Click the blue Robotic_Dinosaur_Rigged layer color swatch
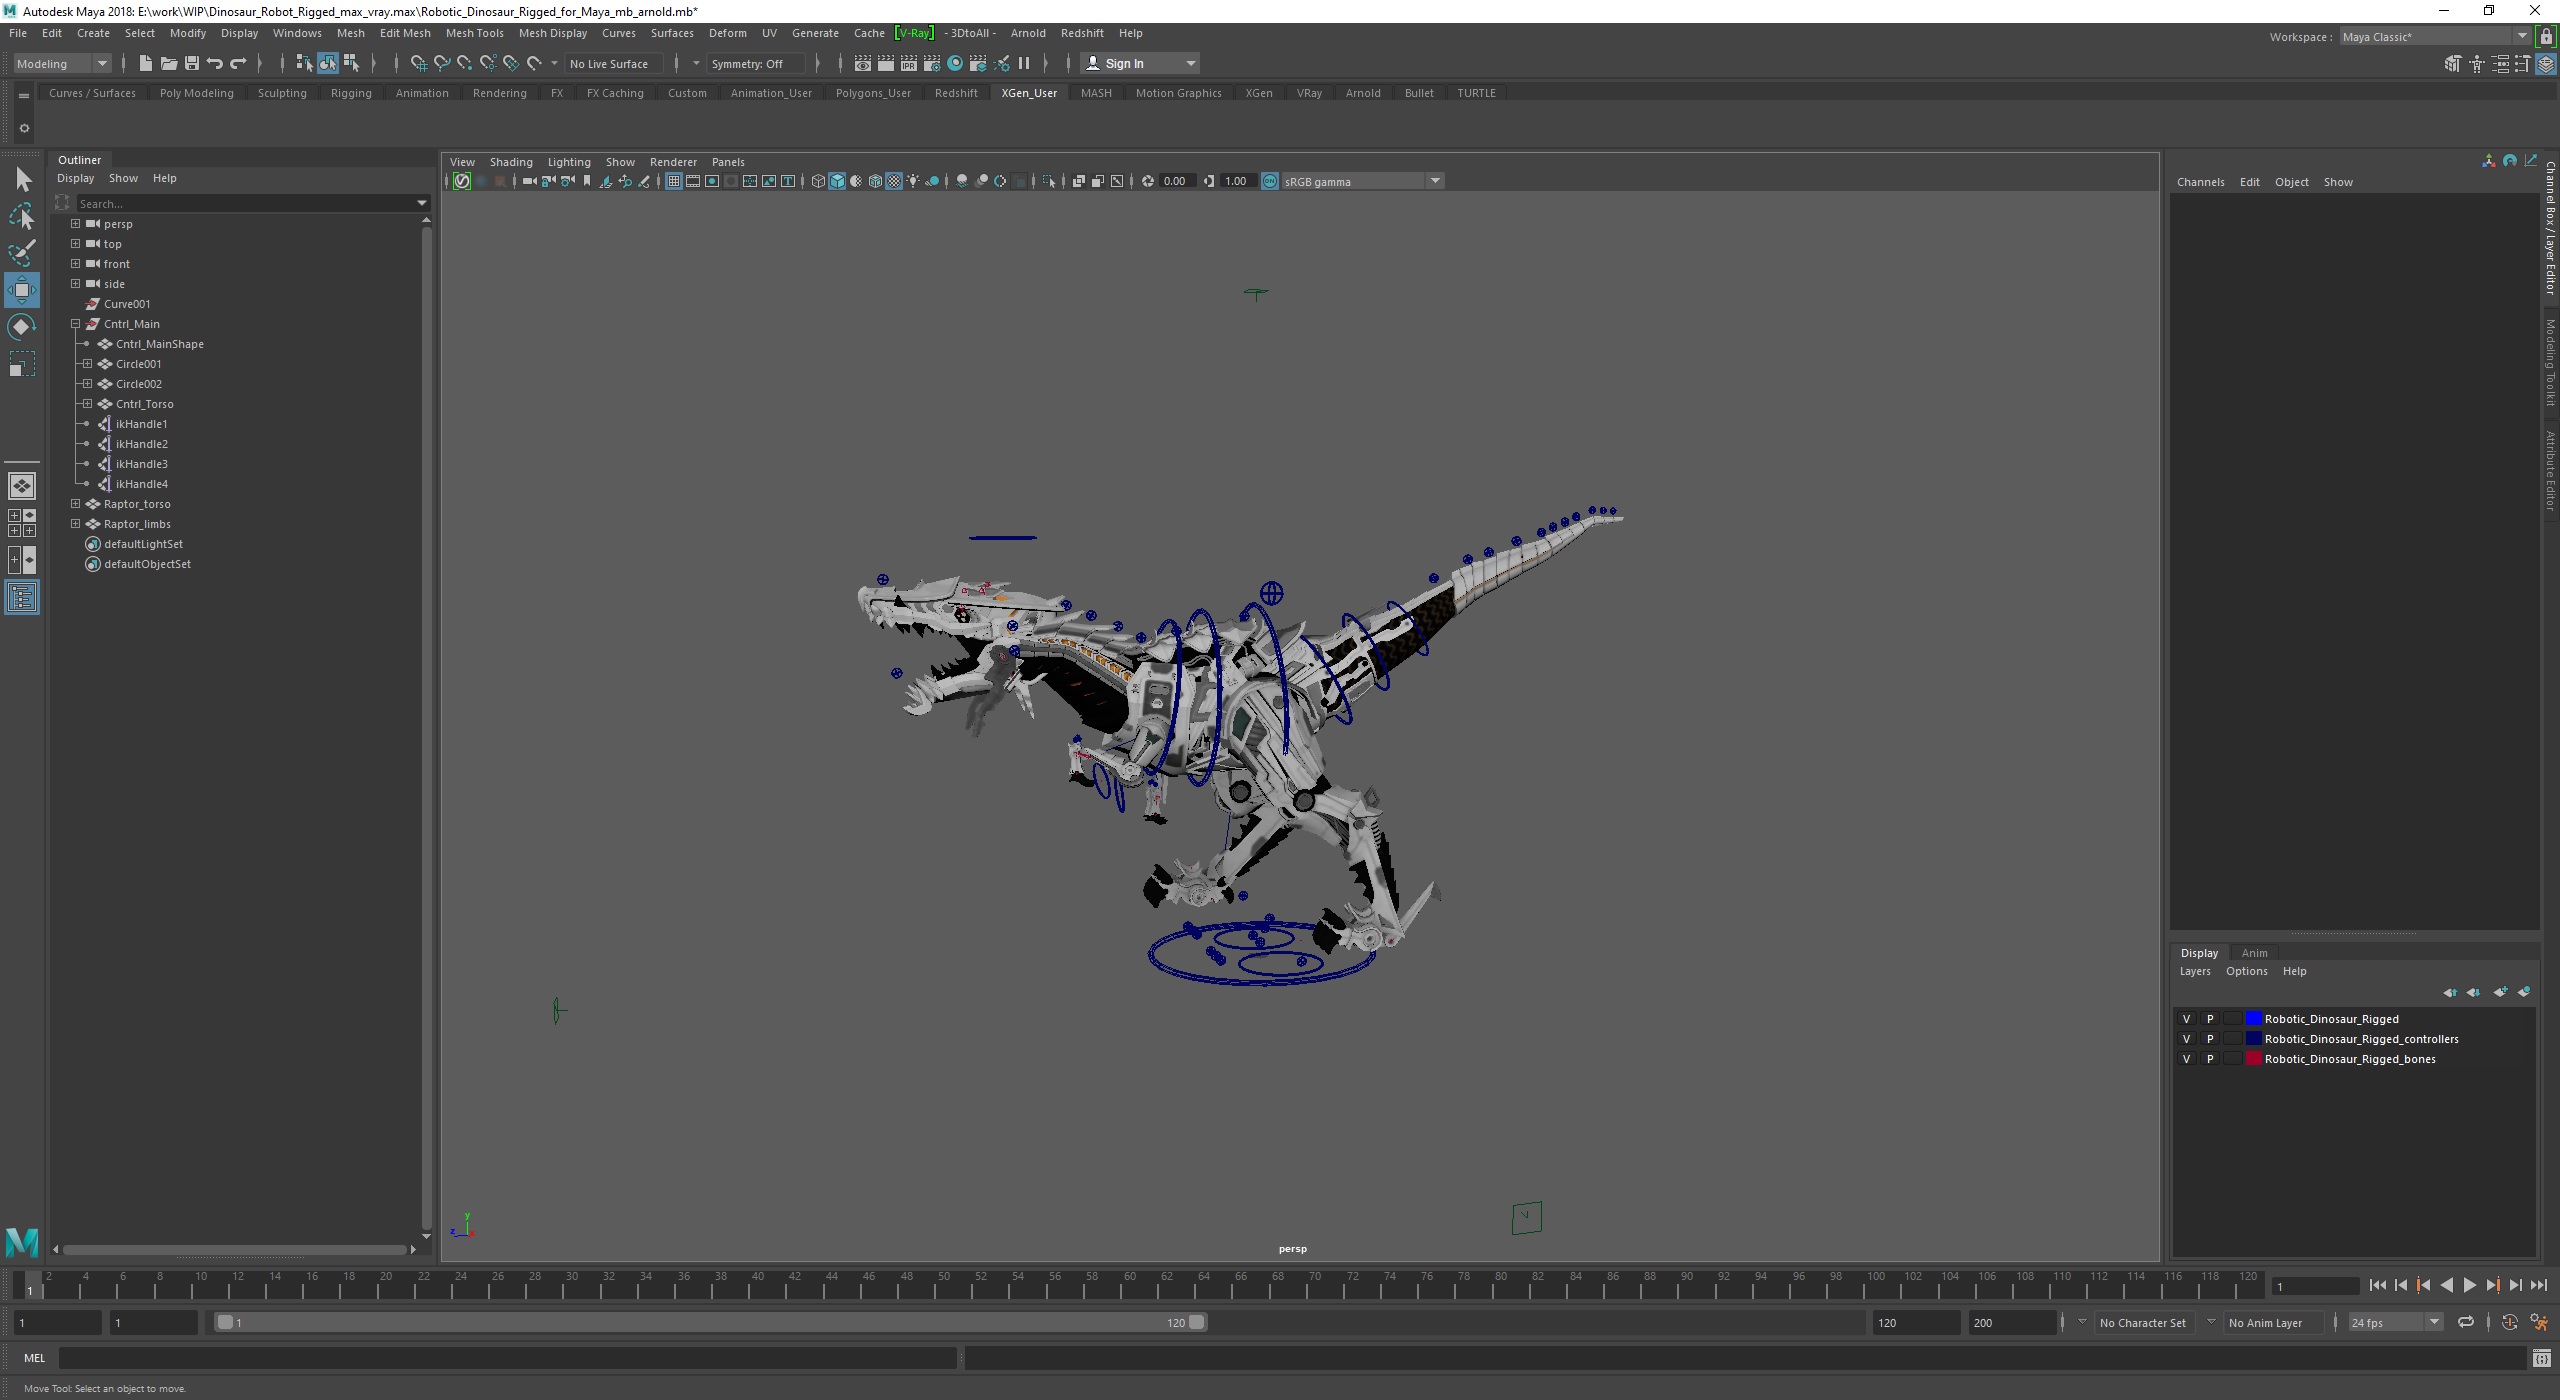The width and height of the screenshot is (2560, 1400). (x=2253, y=1019)
